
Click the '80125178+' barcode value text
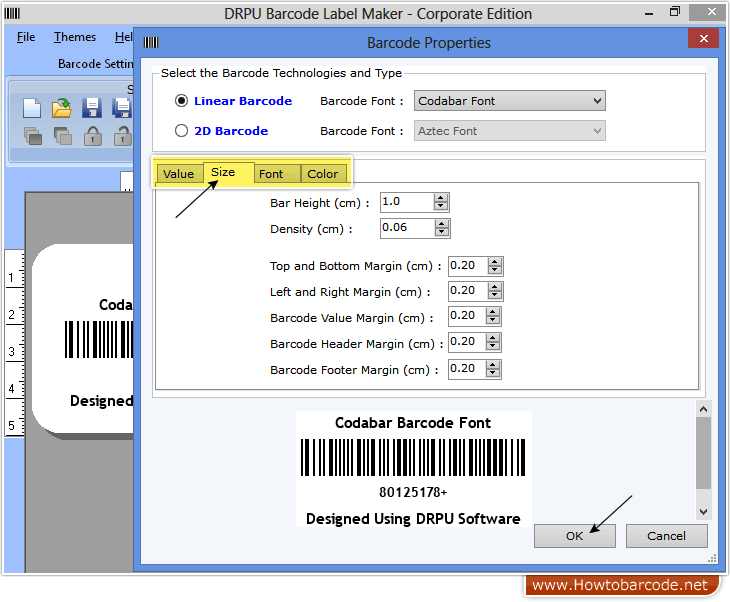[x=413, y=492]
